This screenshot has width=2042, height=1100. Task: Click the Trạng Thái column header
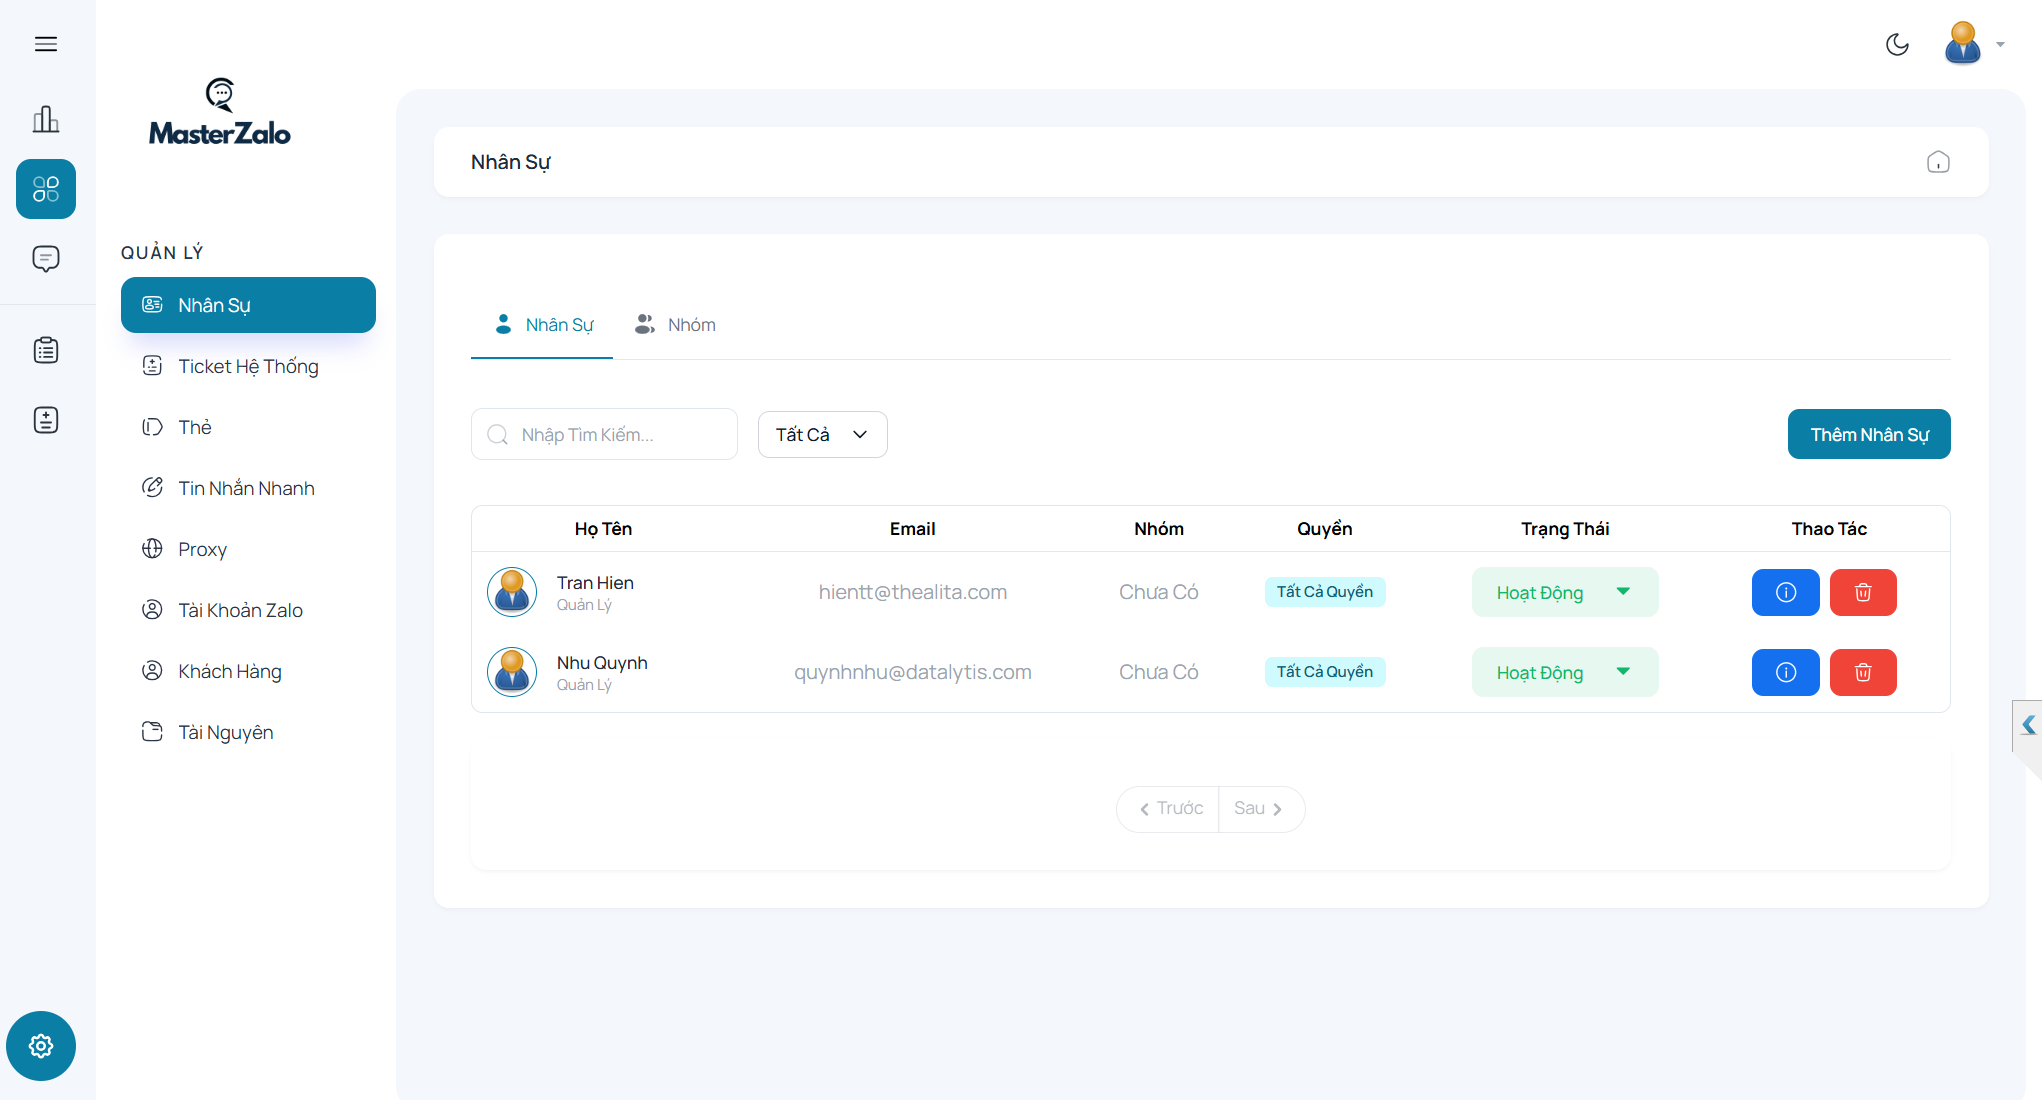point(1565,529)
